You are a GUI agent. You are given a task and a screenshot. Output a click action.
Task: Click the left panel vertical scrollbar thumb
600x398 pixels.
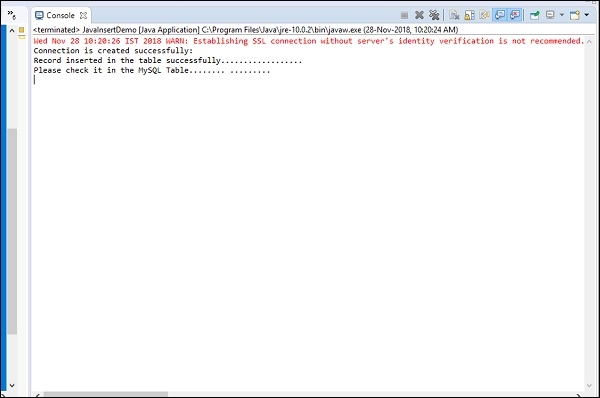pyautogui.click(x=12, y=231)
